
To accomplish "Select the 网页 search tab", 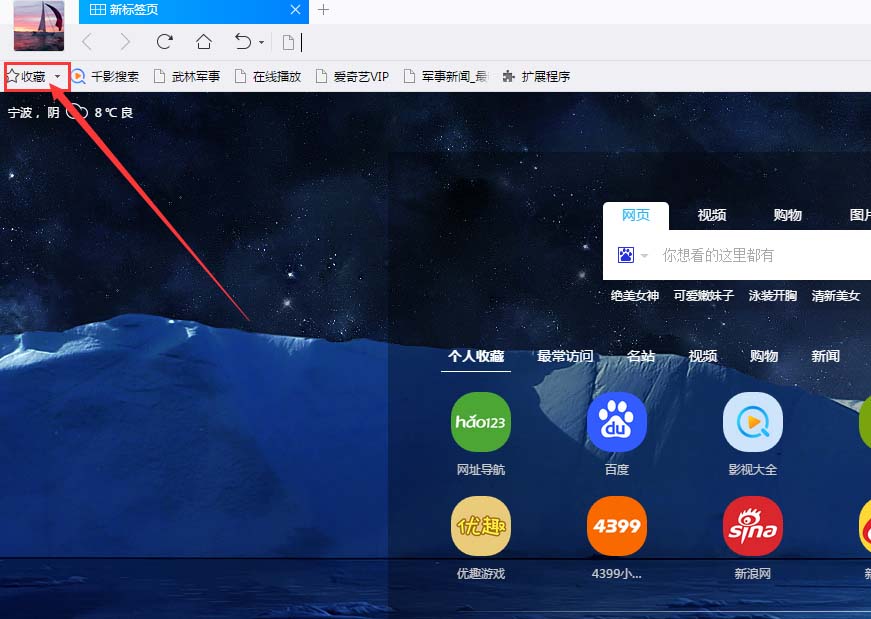I will pyautogui.click(x=636, y=215).
